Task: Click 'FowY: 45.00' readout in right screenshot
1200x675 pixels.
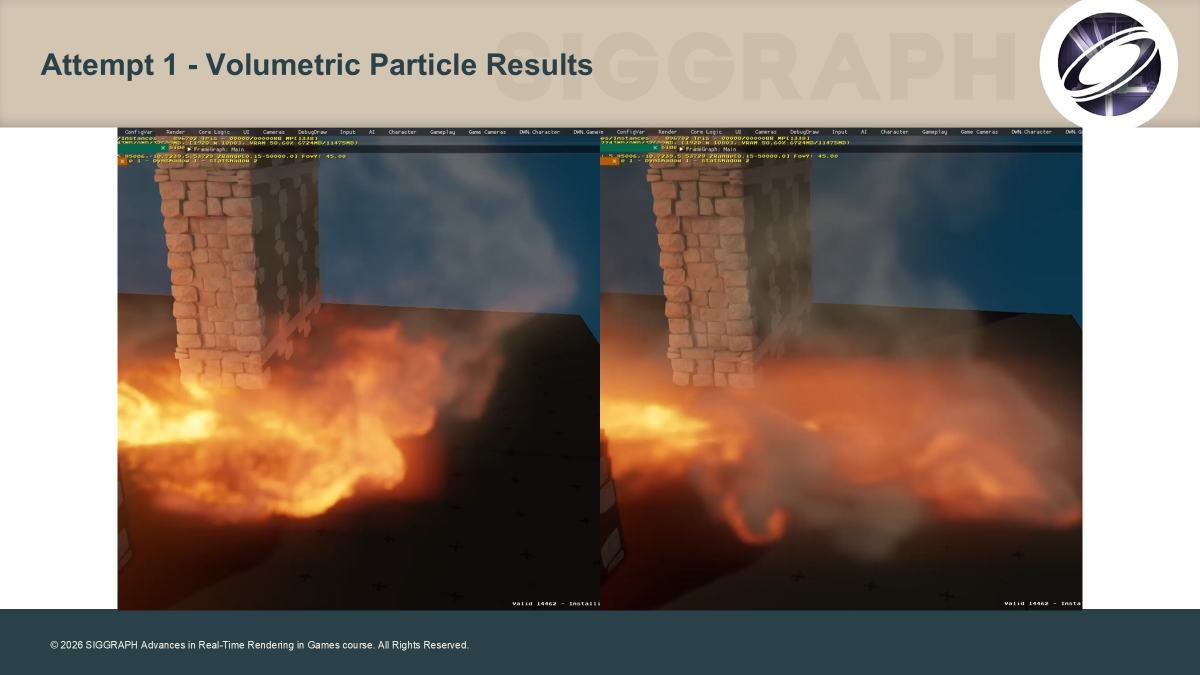Action: pyautogui.click(x=815, y=156)
